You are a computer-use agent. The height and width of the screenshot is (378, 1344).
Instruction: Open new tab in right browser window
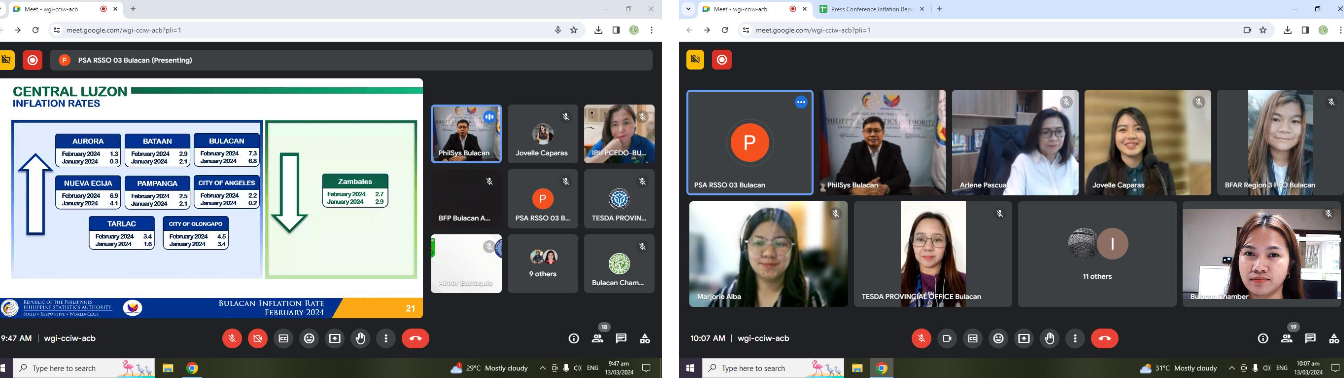point(939,8)
